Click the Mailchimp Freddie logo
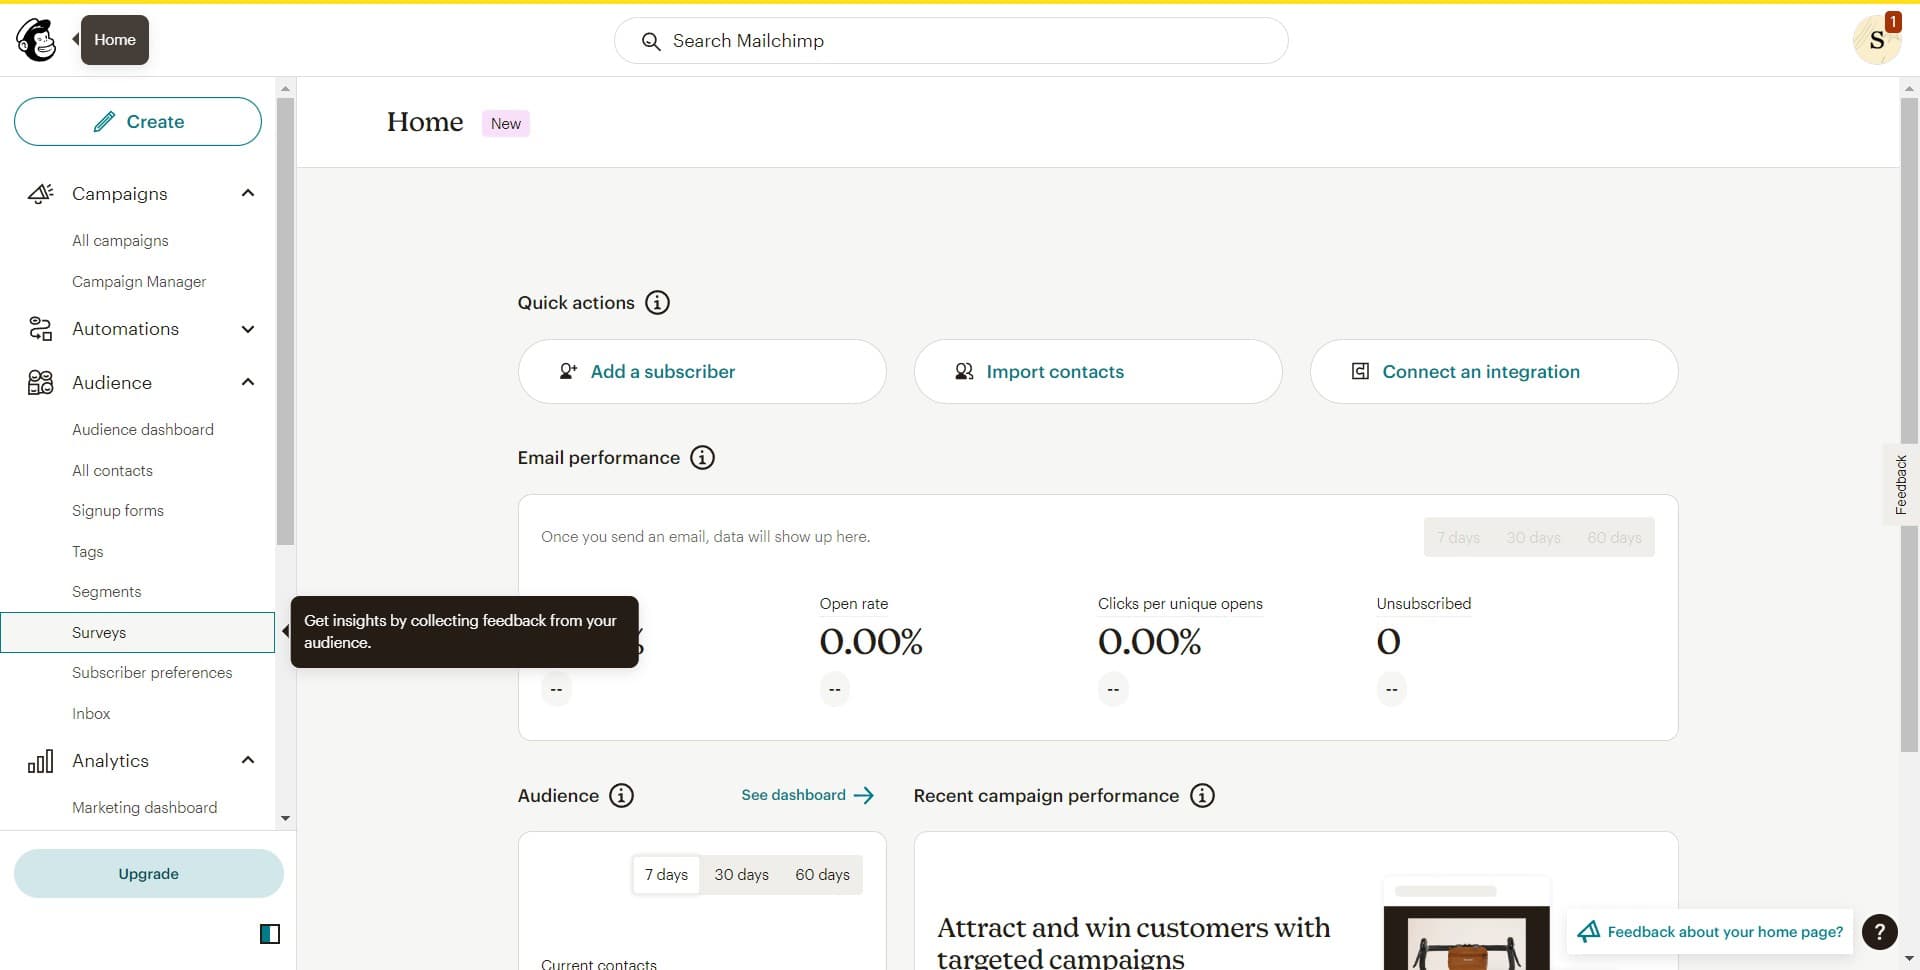The height and width of the screenshot is (970, 1920). click(x=36, y=40)
